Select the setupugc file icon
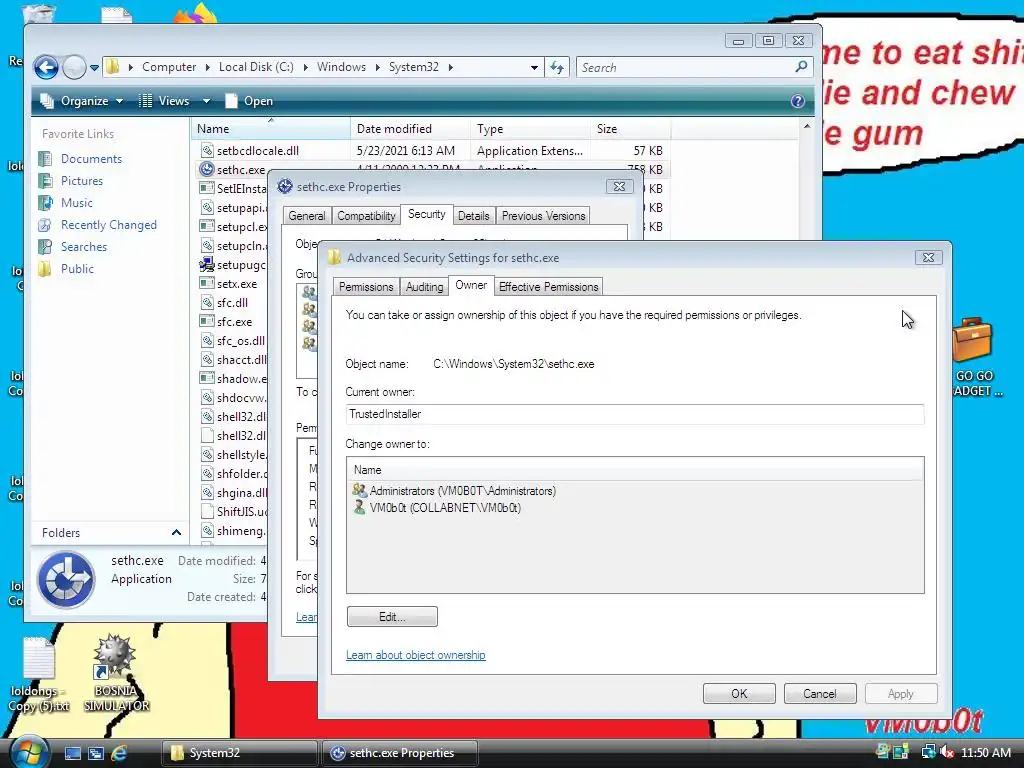 point(207,264)
